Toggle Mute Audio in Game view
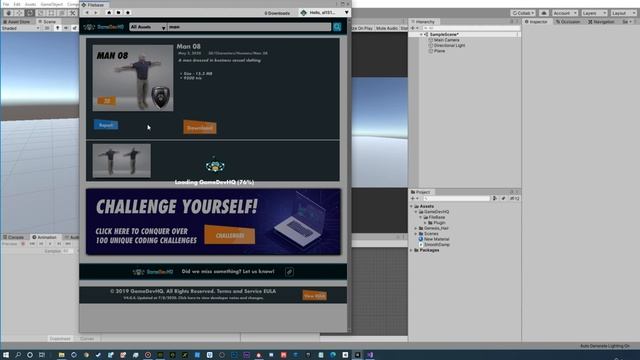The image size is (640, 360). point(387,28)
